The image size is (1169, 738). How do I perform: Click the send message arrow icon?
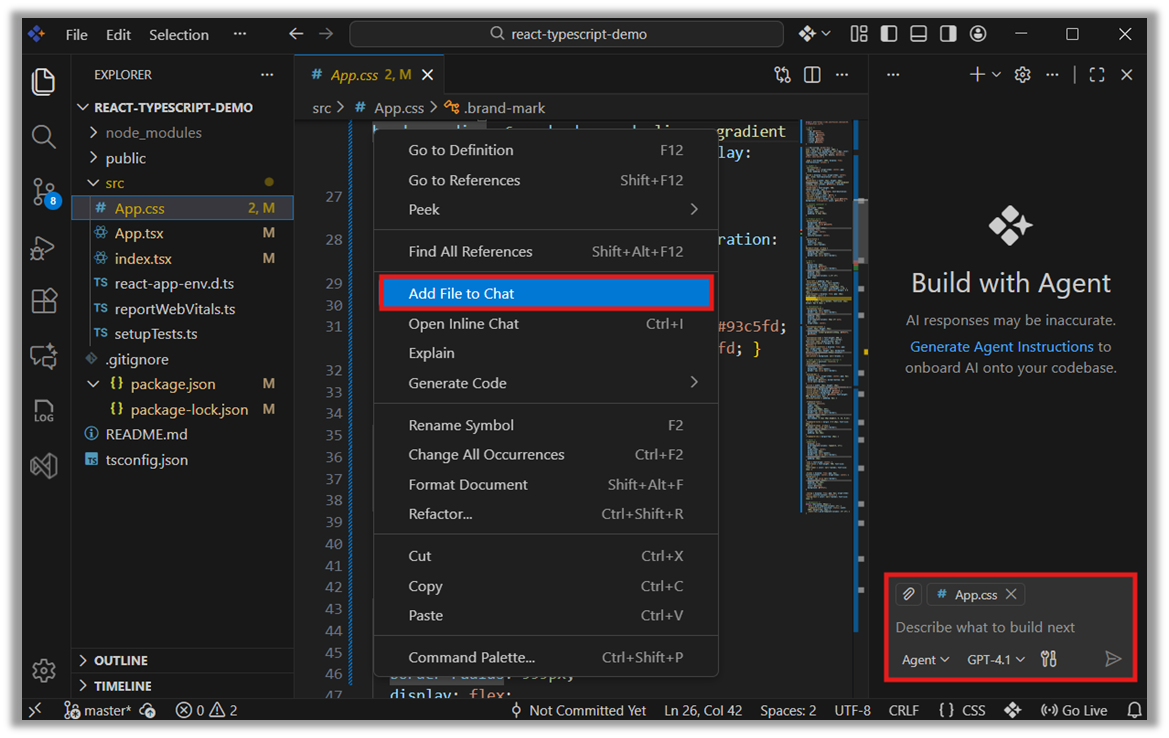coord(1113,659)
